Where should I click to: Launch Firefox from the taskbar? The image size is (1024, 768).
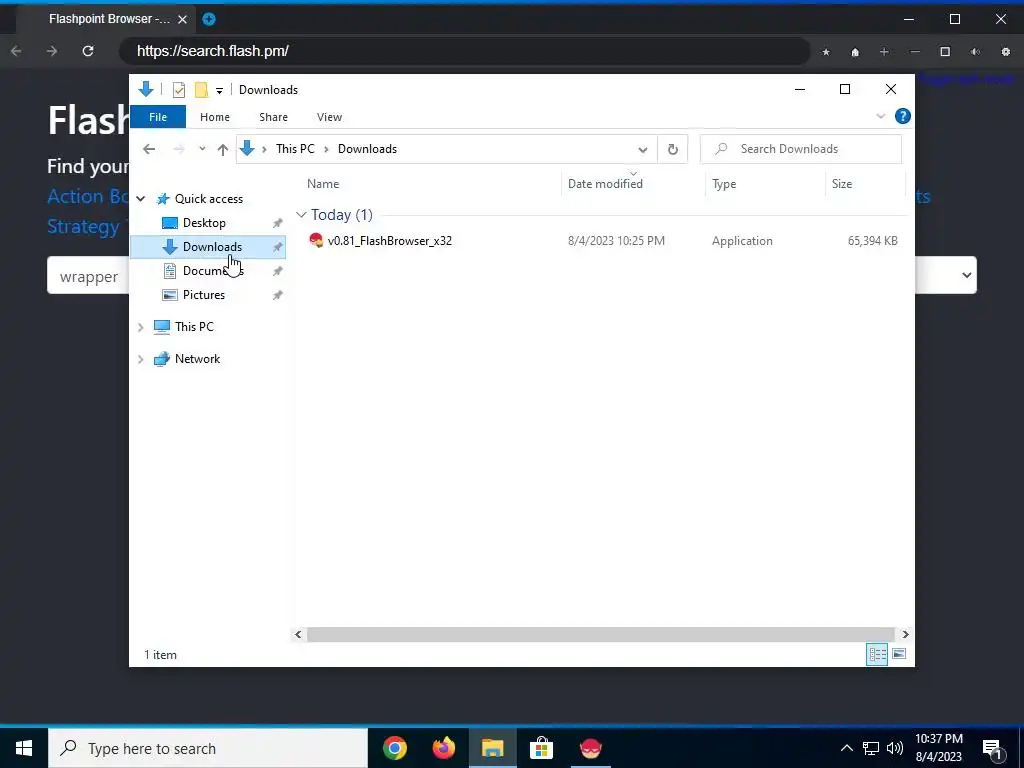click(x=443, y=748)
